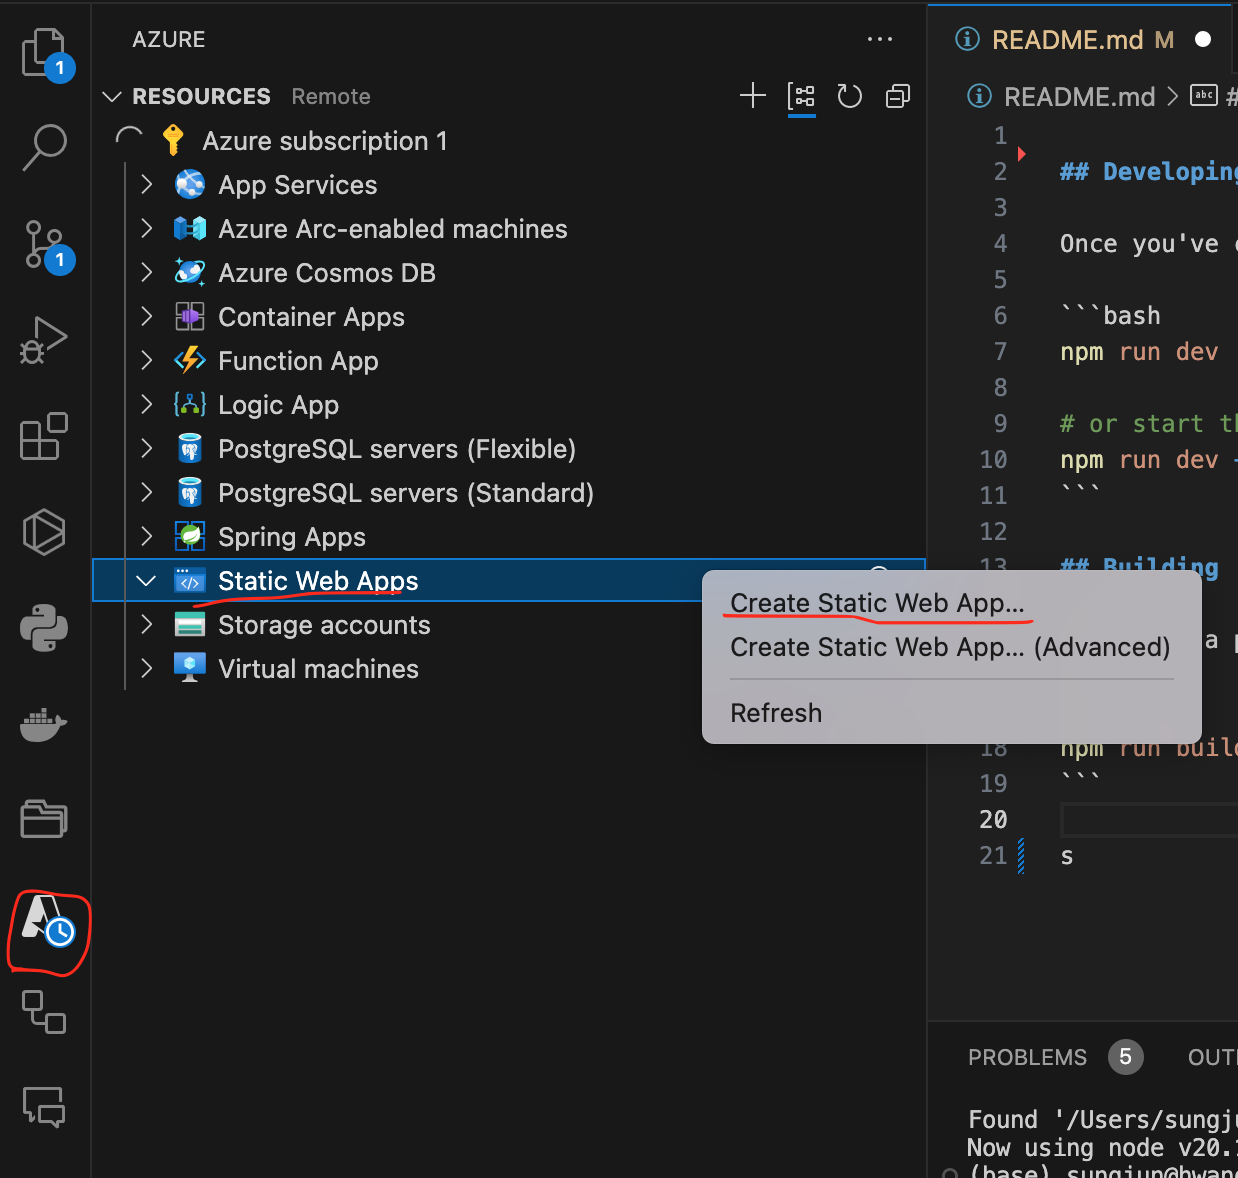Image resolution: width=1238 pixels, height=1178 pixels.
Task: Expand the Container Apps node
Action: coord(147,316)
